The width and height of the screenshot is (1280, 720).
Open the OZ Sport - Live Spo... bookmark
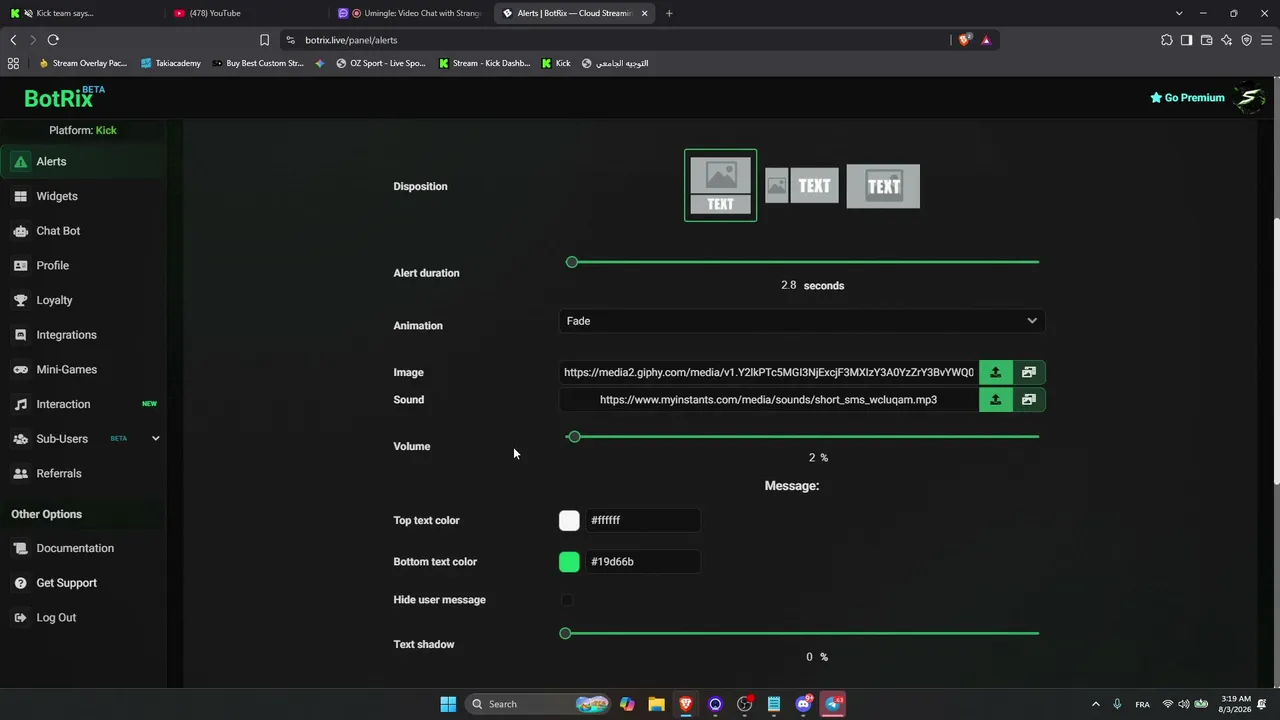[381, 63]
